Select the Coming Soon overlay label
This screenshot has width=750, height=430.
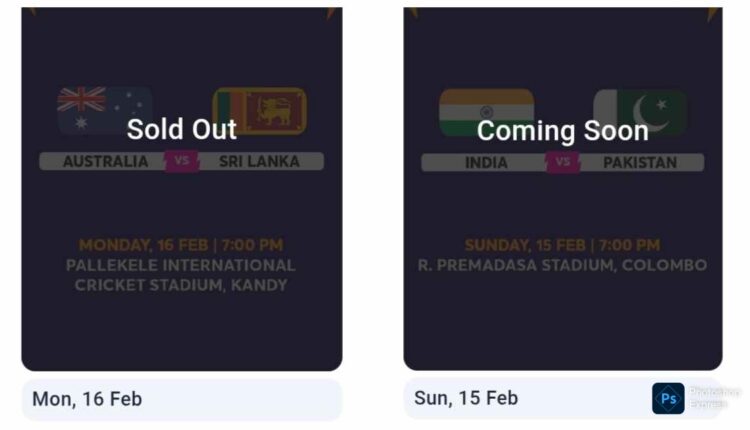coord(562,130)
